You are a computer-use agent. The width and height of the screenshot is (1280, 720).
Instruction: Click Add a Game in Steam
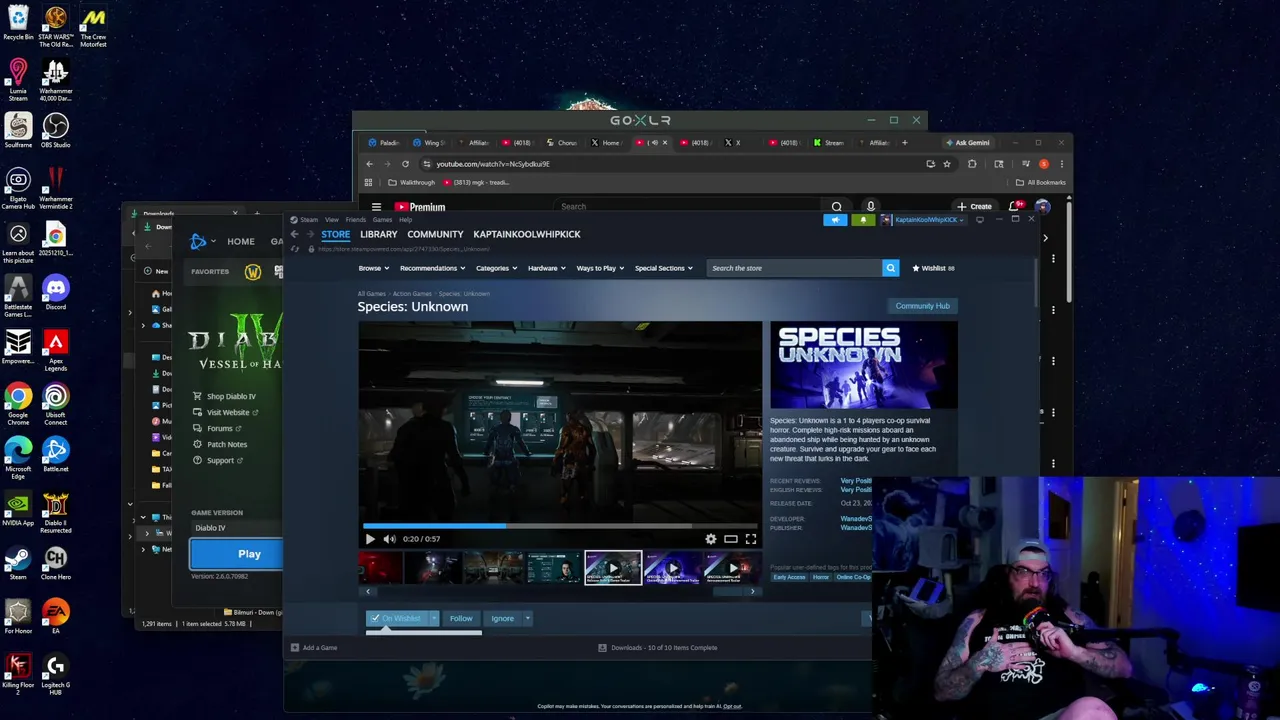[x=314, y=648]
